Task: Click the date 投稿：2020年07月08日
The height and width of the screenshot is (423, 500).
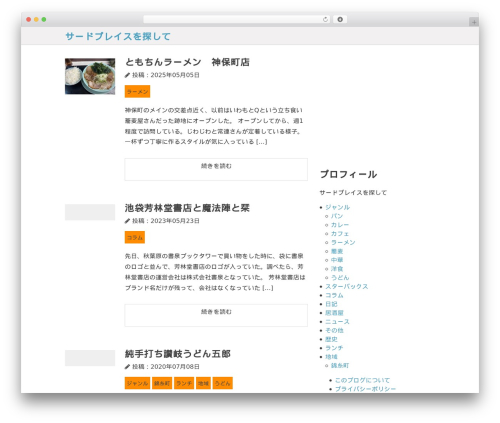Action: (166, 367)
